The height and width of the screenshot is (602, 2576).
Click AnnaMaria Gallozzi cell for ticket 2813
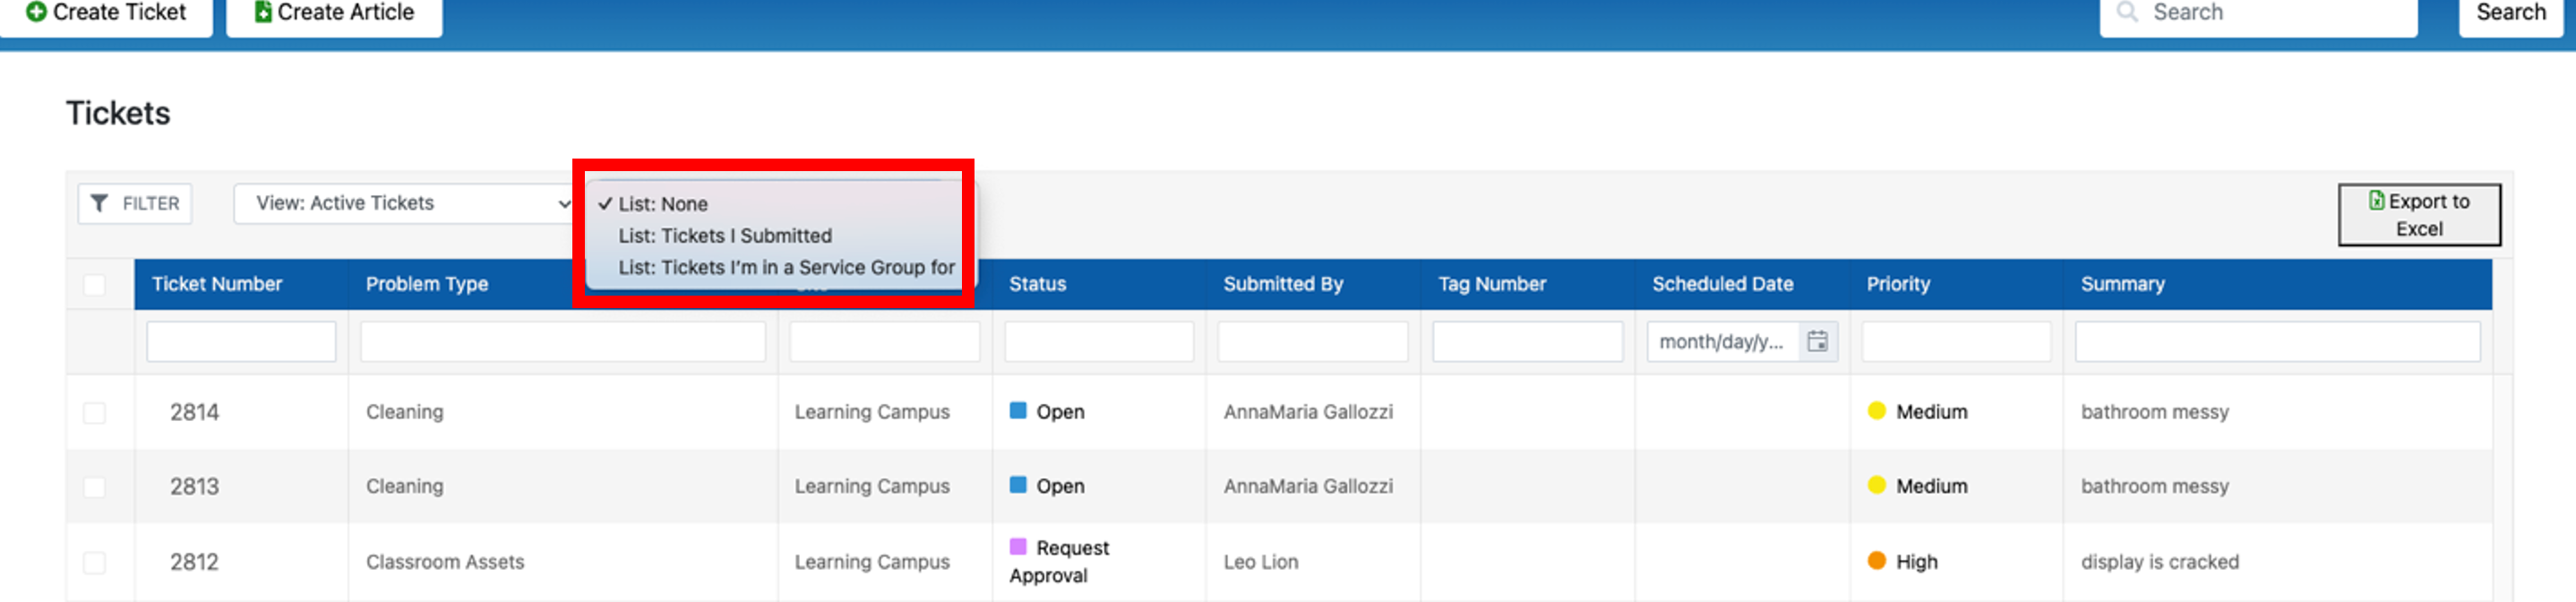(1308, 486)
